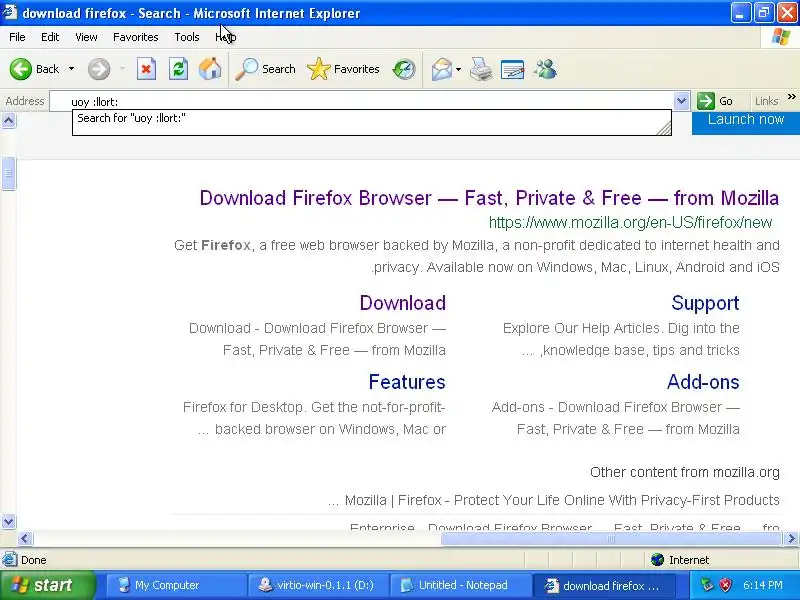The width and height of the screenshot is (800, 600).
Task: Stop page loading with the red X icon
Action: (x=146, y=69)
